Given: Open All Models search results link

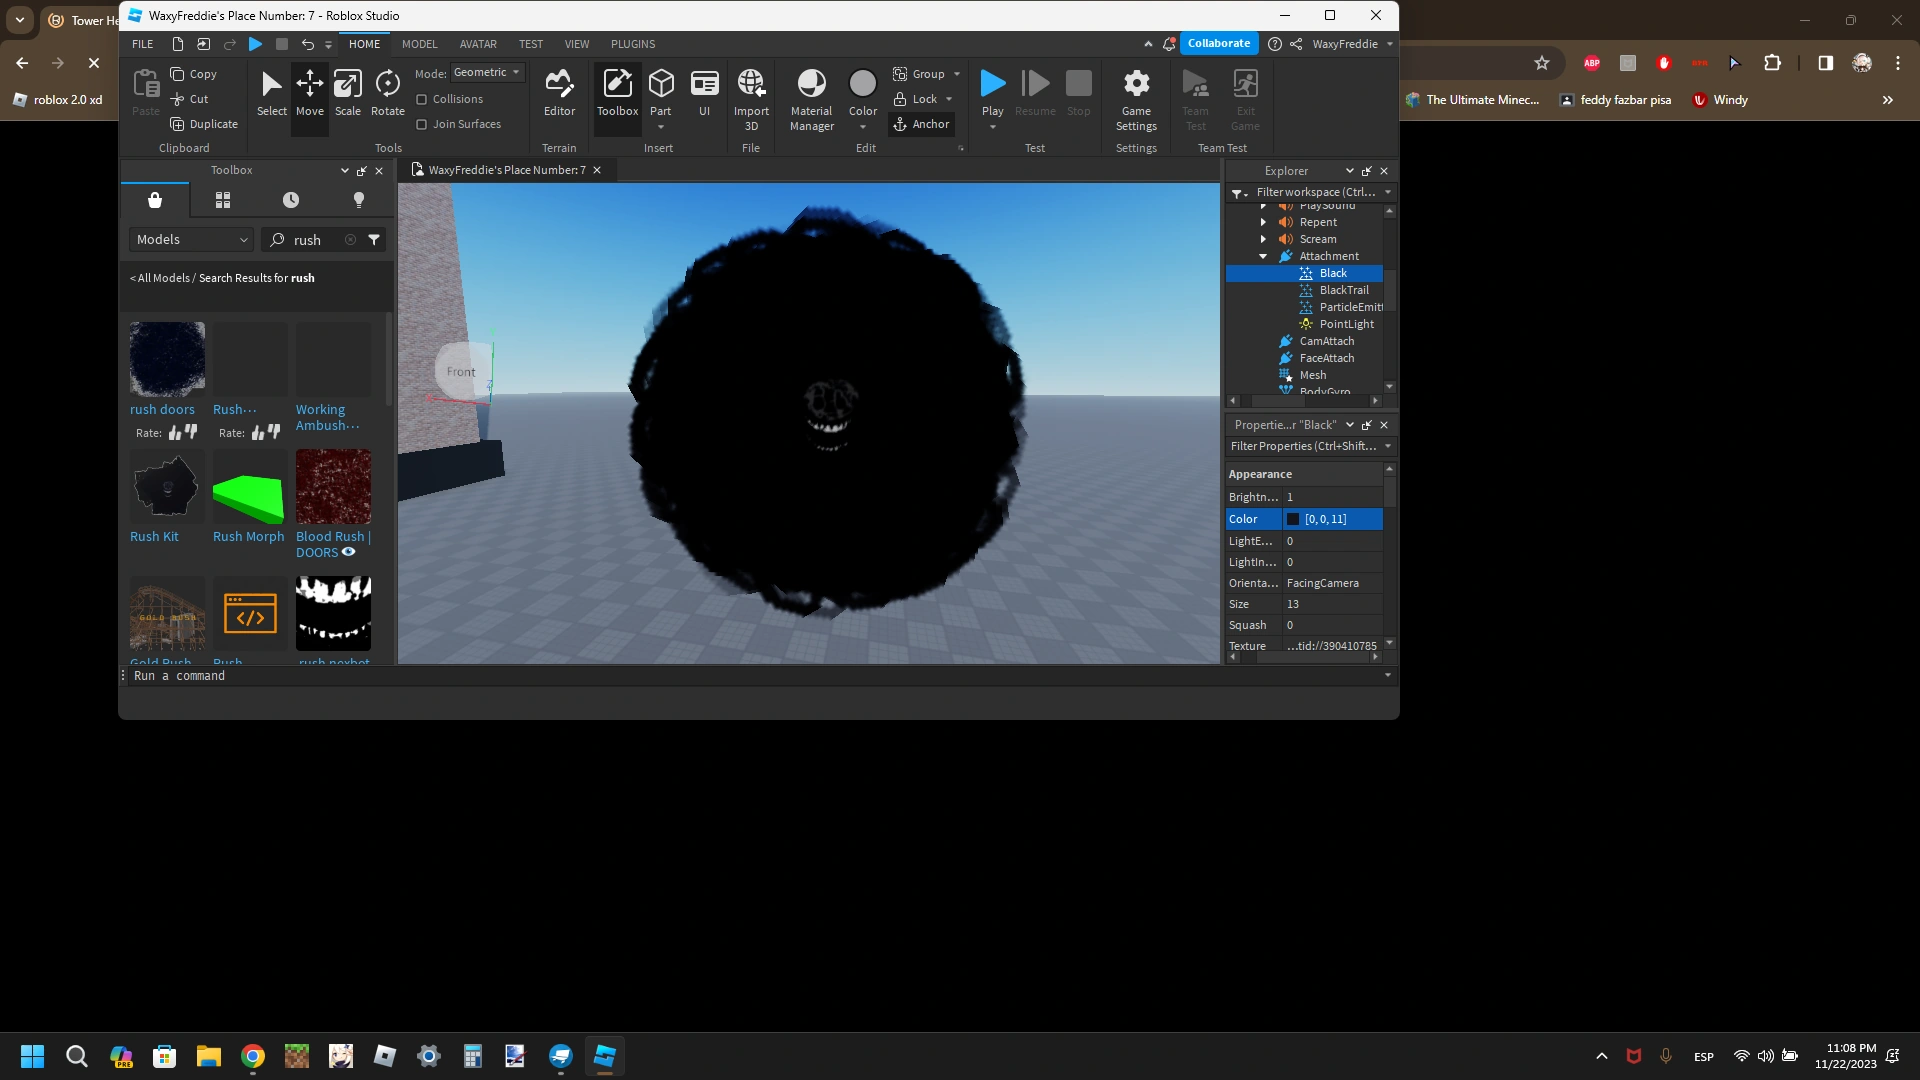Looking at the screenshot, I should (158, 278).
